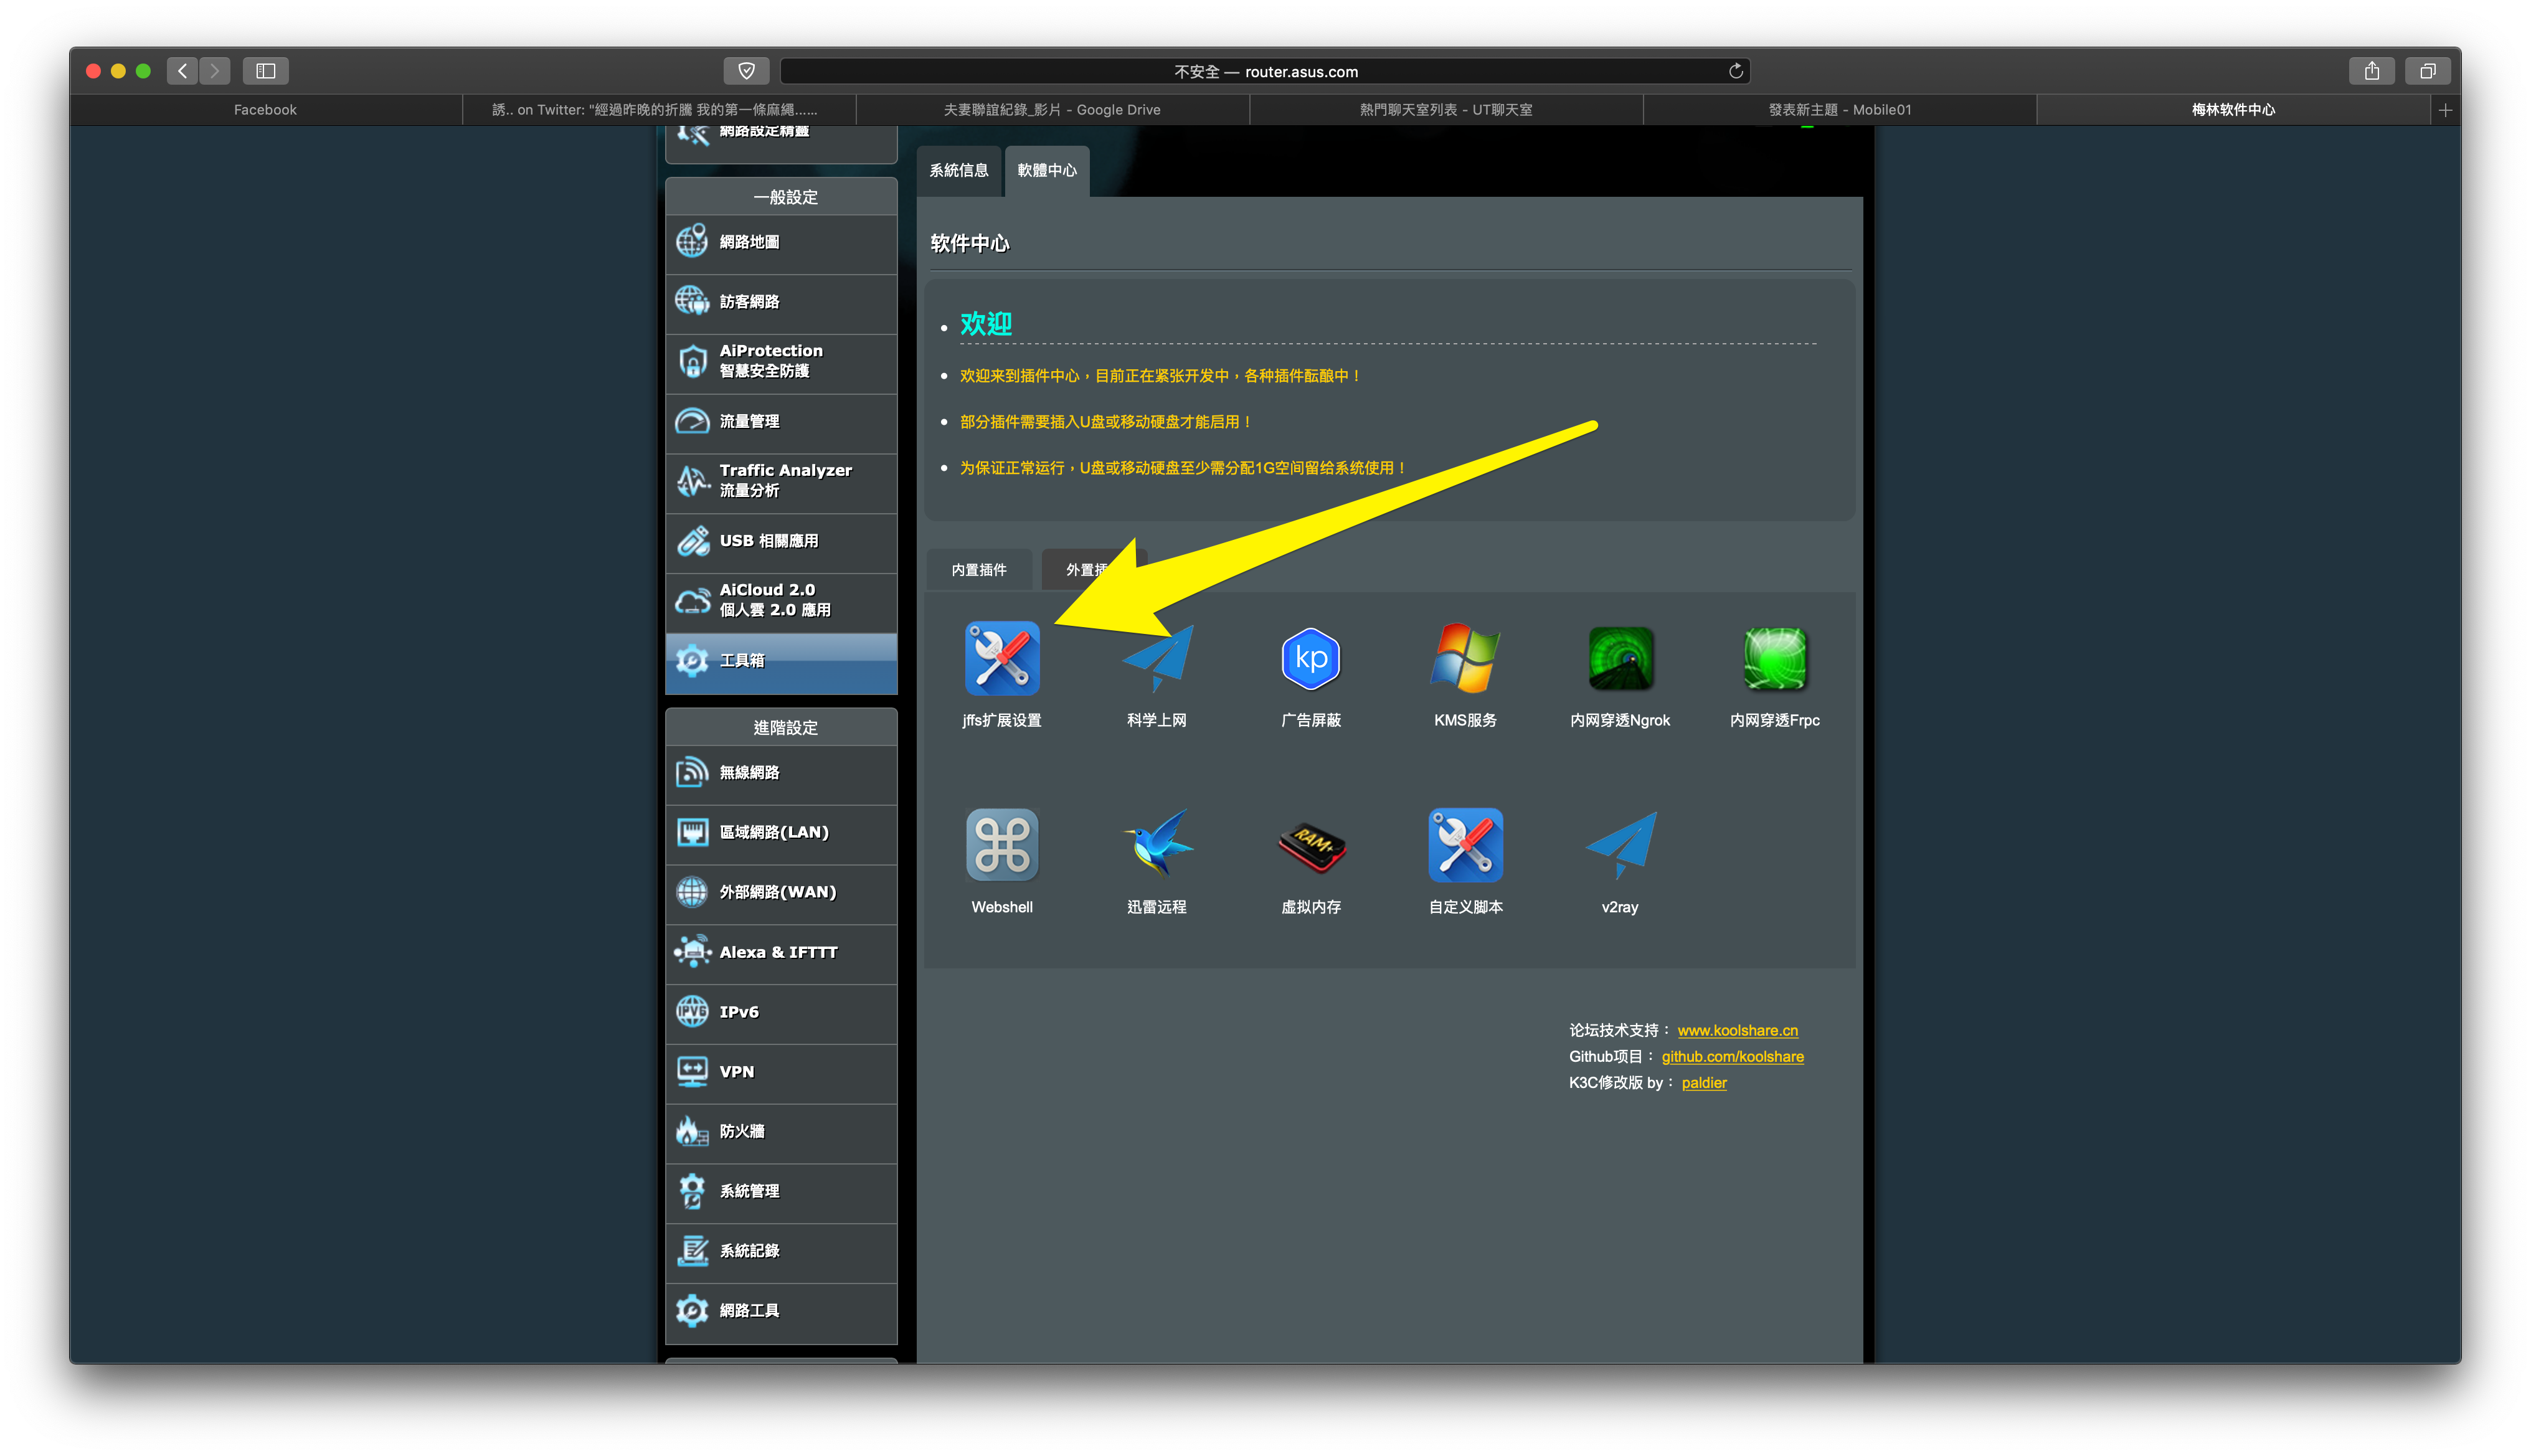Switch to the 軟體中心 tab
The width and height of the screenshot is (2531, 1456).
point(1047,171)
